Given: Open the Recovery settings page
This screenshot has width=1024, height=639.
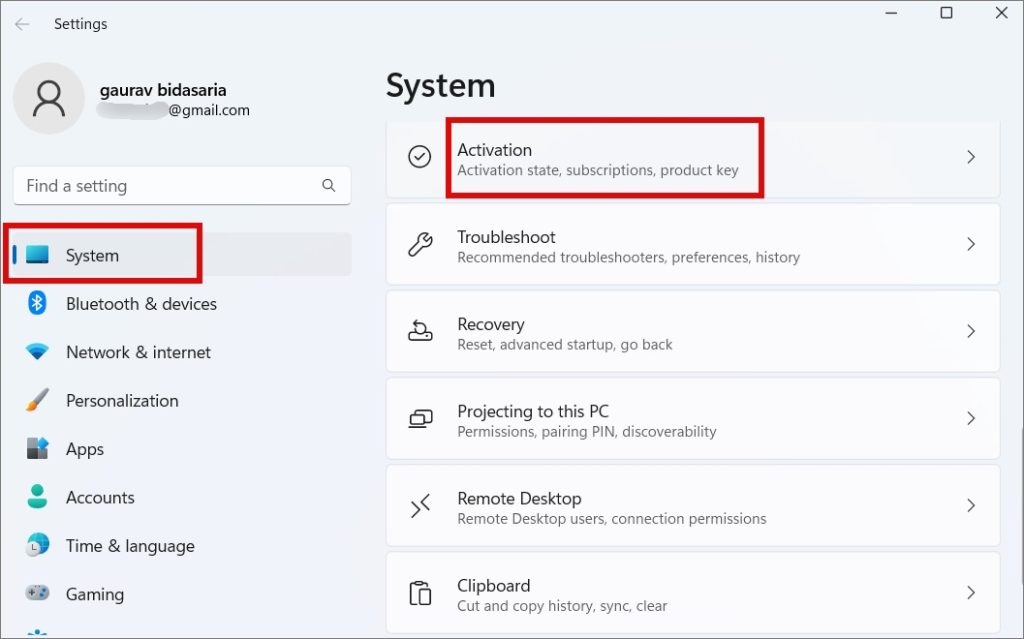Looking at the screenshot, I should click(x=693, y=331).
